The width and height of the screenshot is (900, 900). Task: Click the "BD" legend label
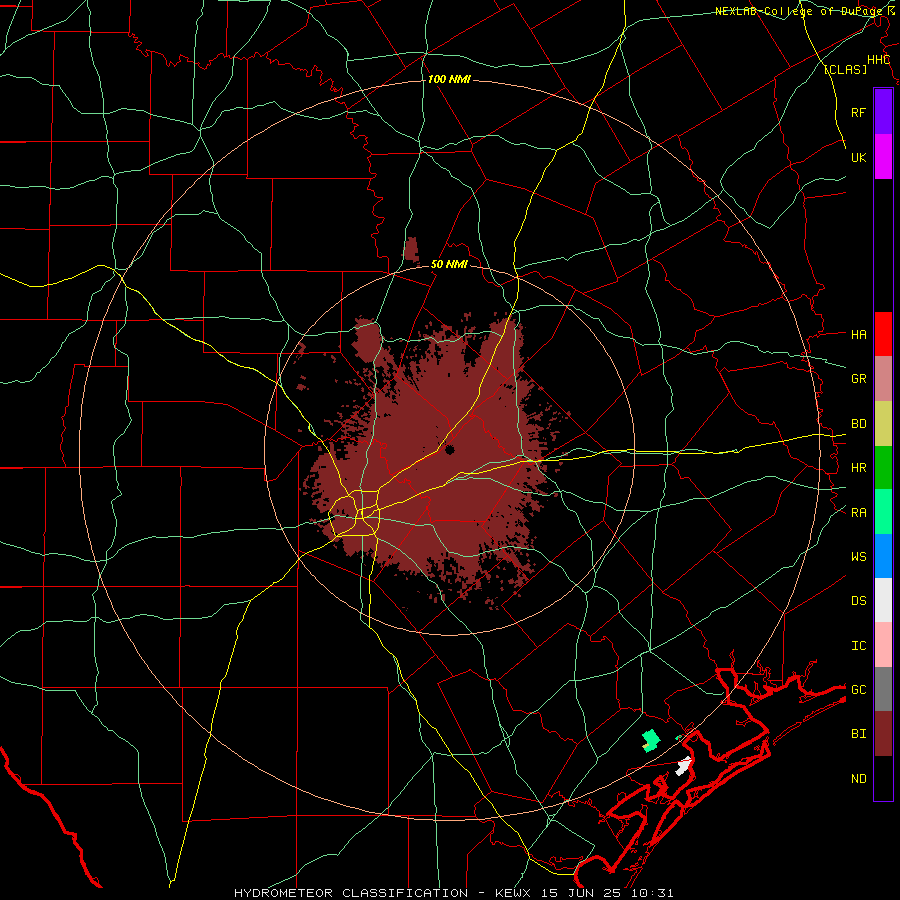858,424
